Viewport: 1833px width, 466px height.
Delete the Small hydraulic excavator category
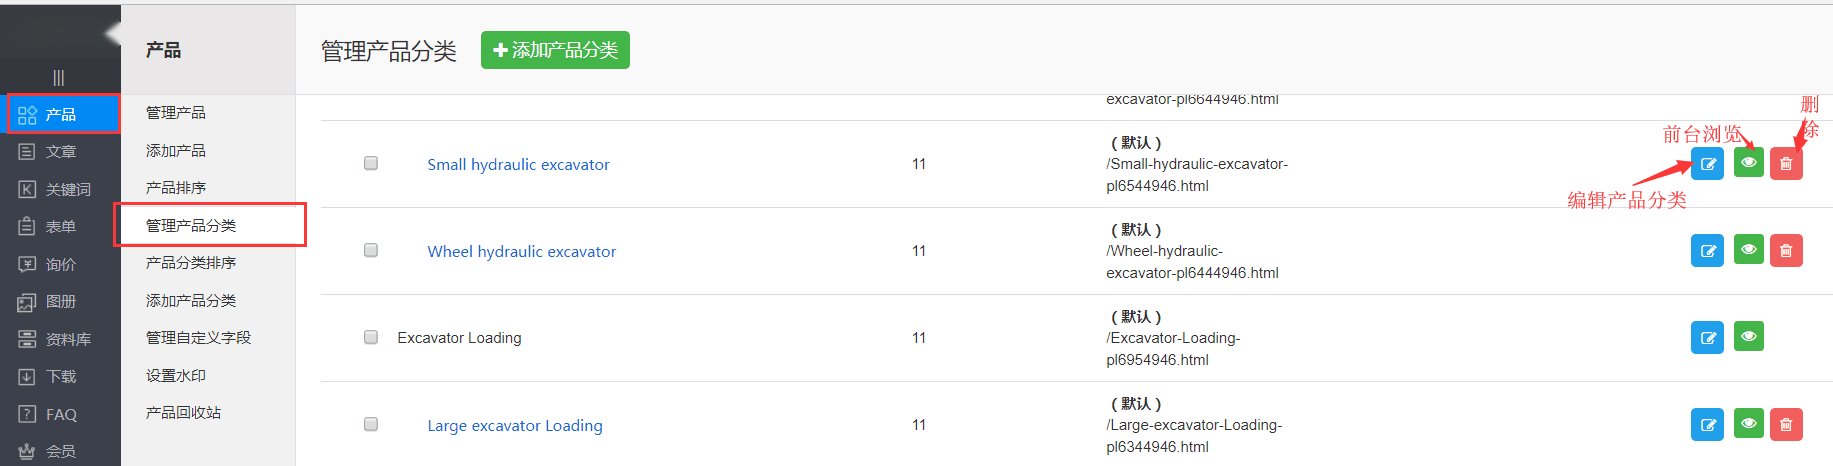[1786, 164]
